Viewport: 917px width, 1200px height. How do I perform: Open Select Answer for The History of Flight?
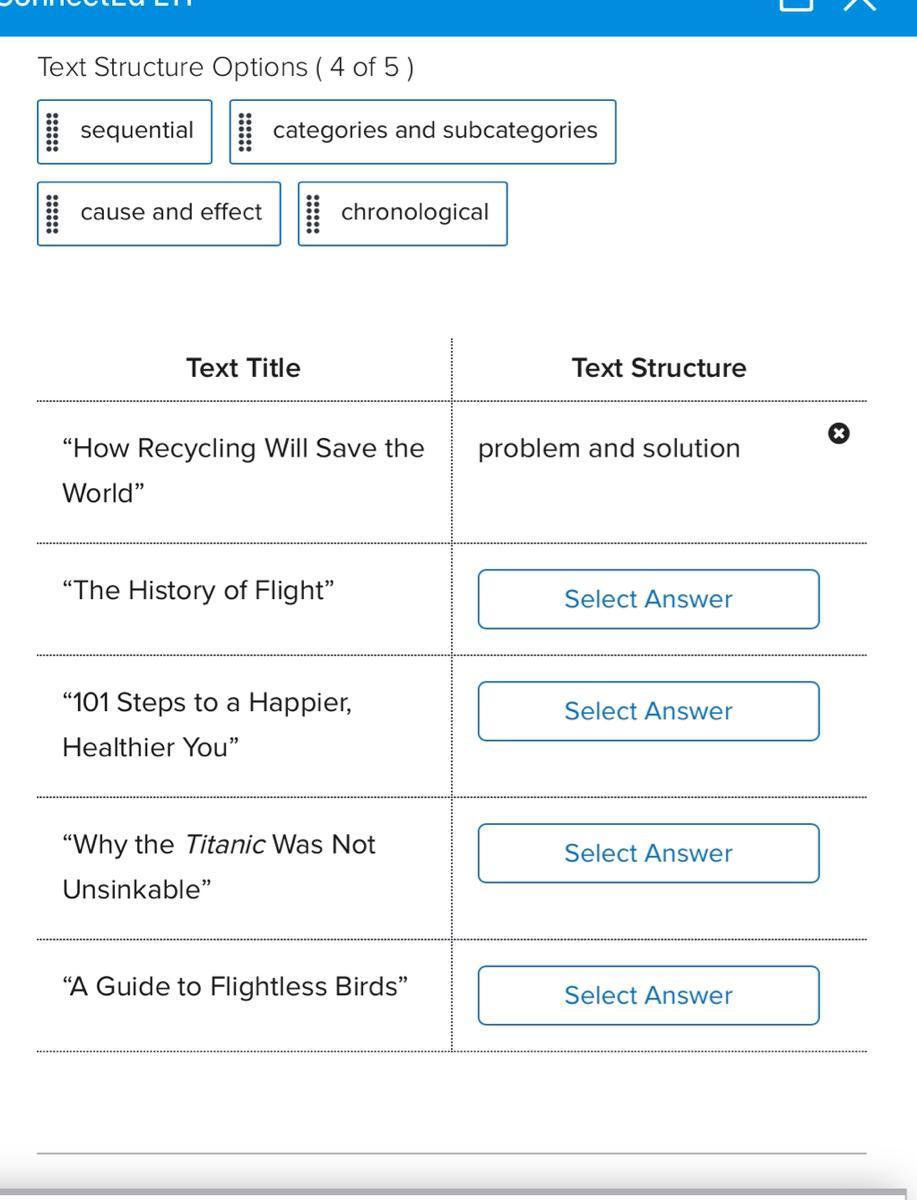[x=648, y=599]
